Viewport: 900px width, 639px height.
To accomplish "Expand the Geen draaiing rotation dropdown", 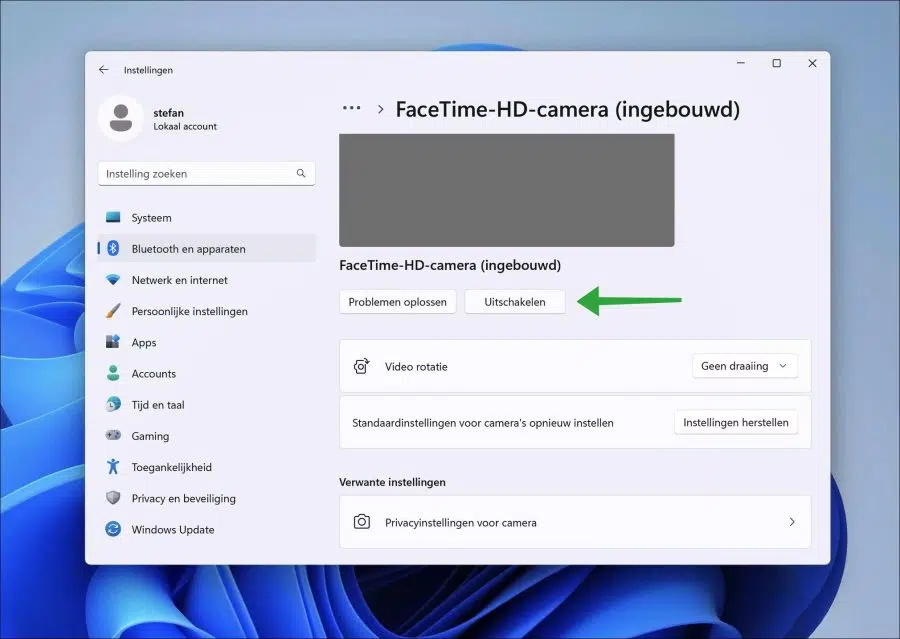I will 744,366.
